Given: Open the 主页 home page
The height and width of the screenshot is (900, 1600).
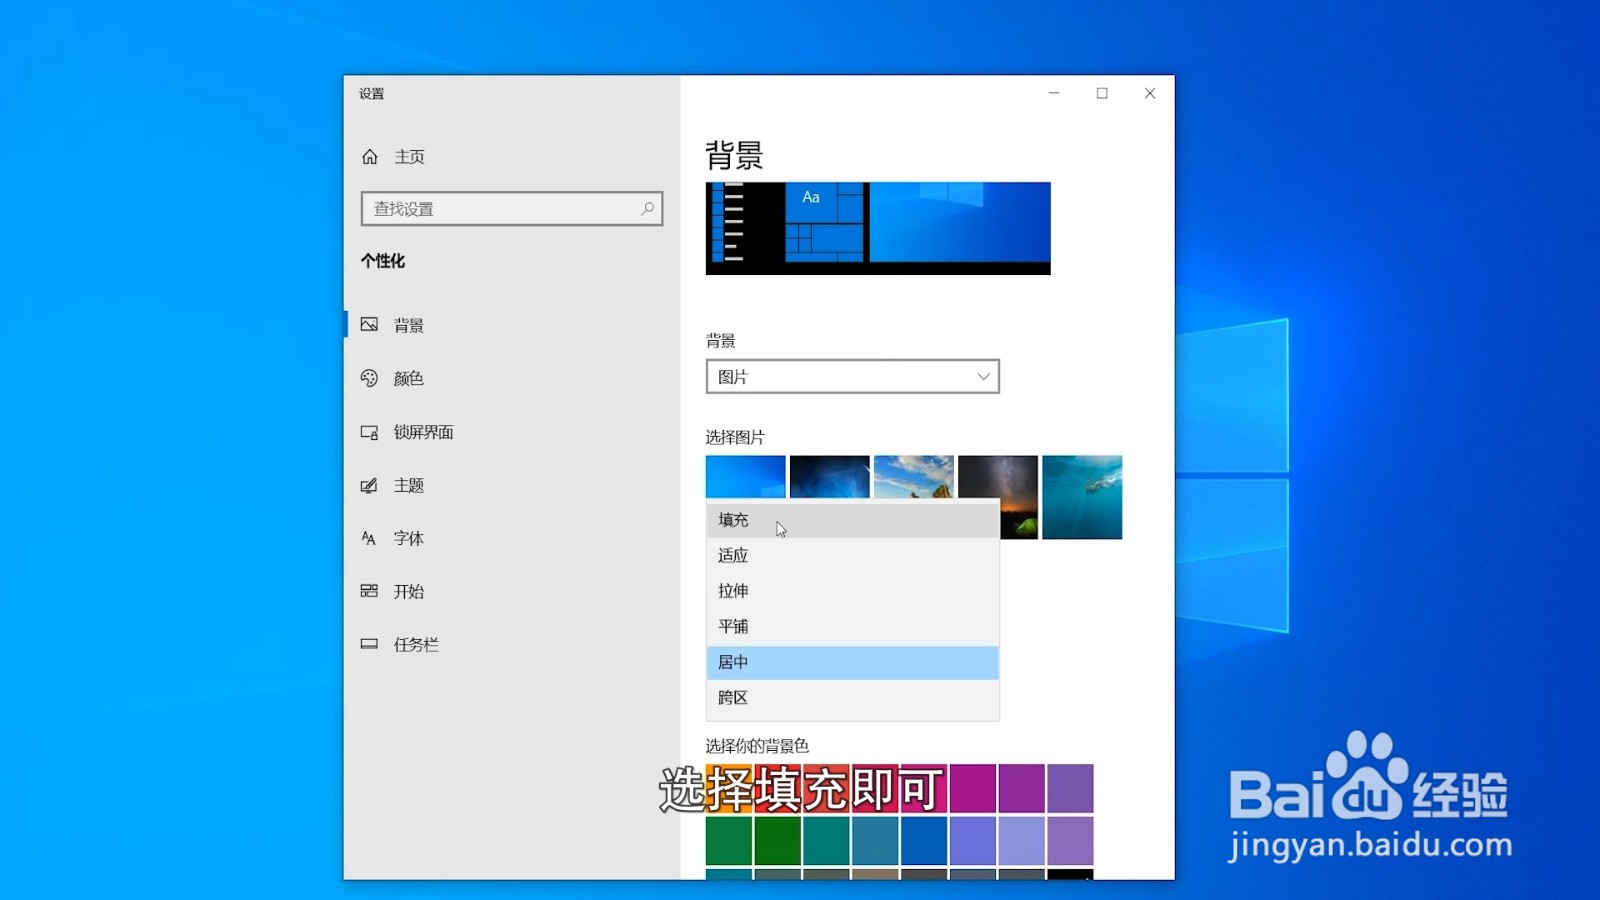Looking at the screenshot, I should point(409,157).
